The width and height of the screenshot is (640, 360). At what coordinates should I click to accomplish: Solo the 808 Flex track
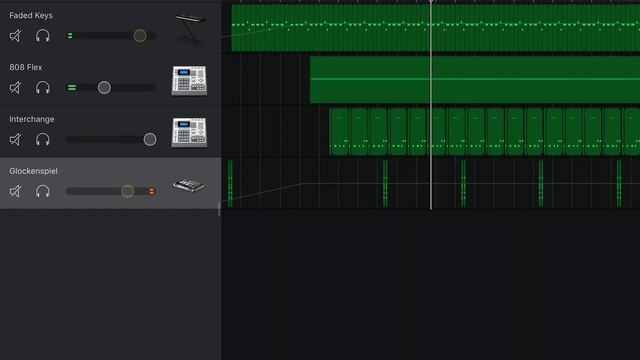pos(42,88)
